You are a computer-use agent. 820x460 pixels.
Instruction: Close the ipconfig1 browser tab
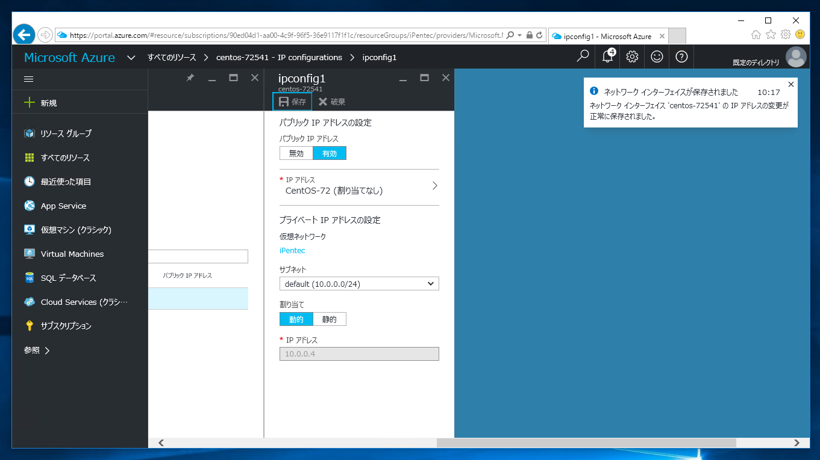[662, 36]
